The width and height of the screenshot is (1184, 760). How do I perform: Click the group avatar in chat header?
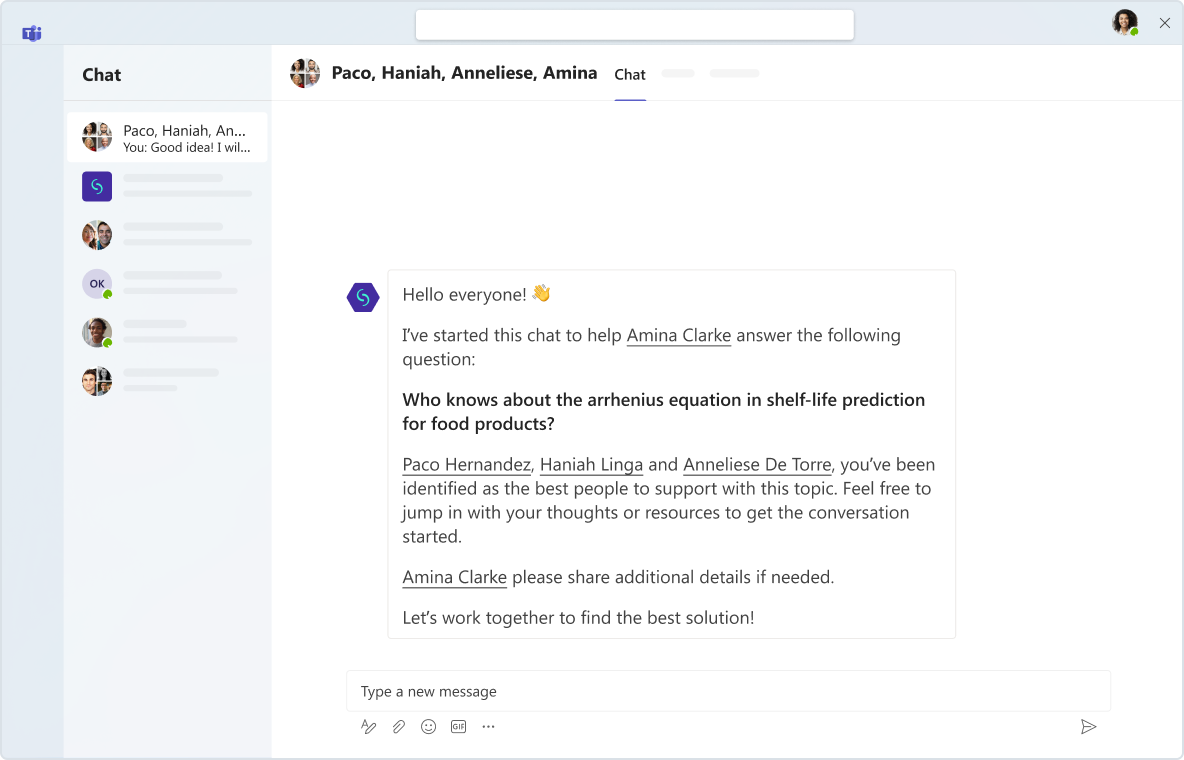coord(305,73)
